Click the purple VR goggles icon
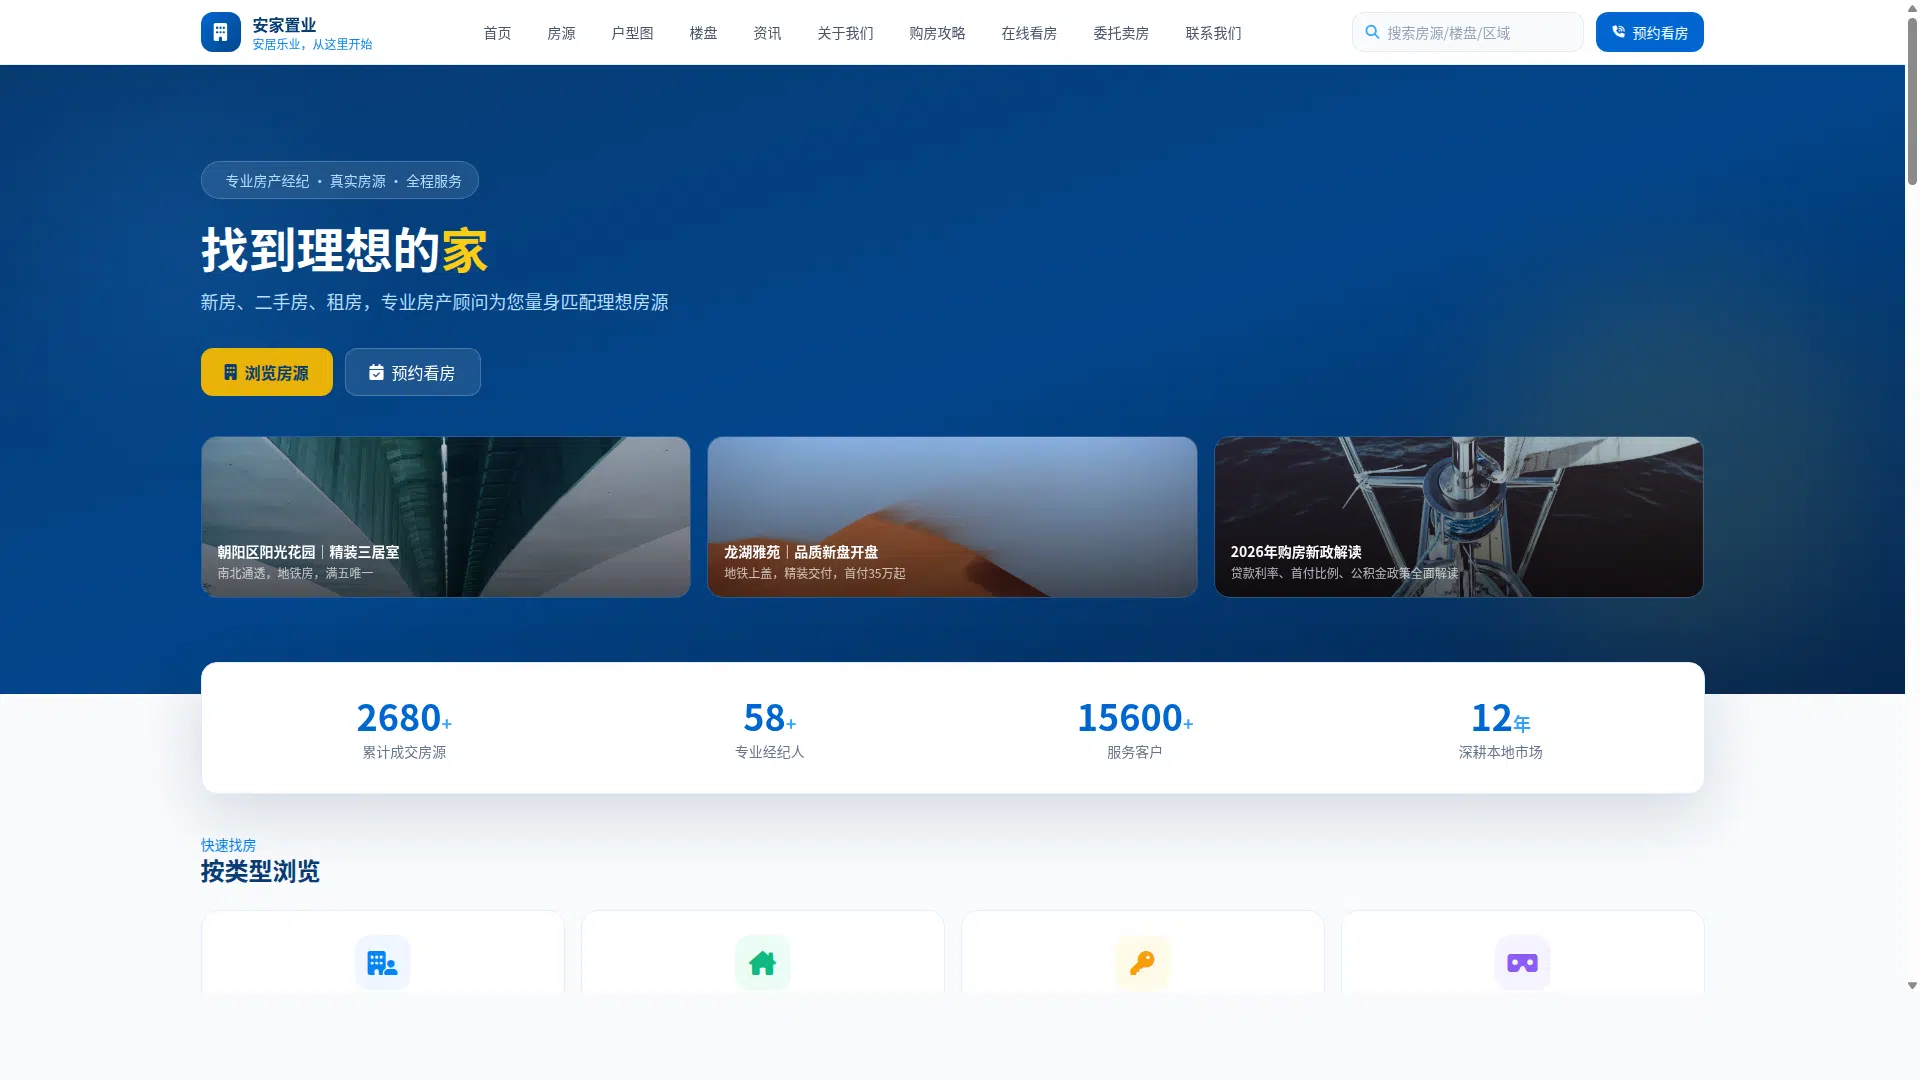 1522,962
